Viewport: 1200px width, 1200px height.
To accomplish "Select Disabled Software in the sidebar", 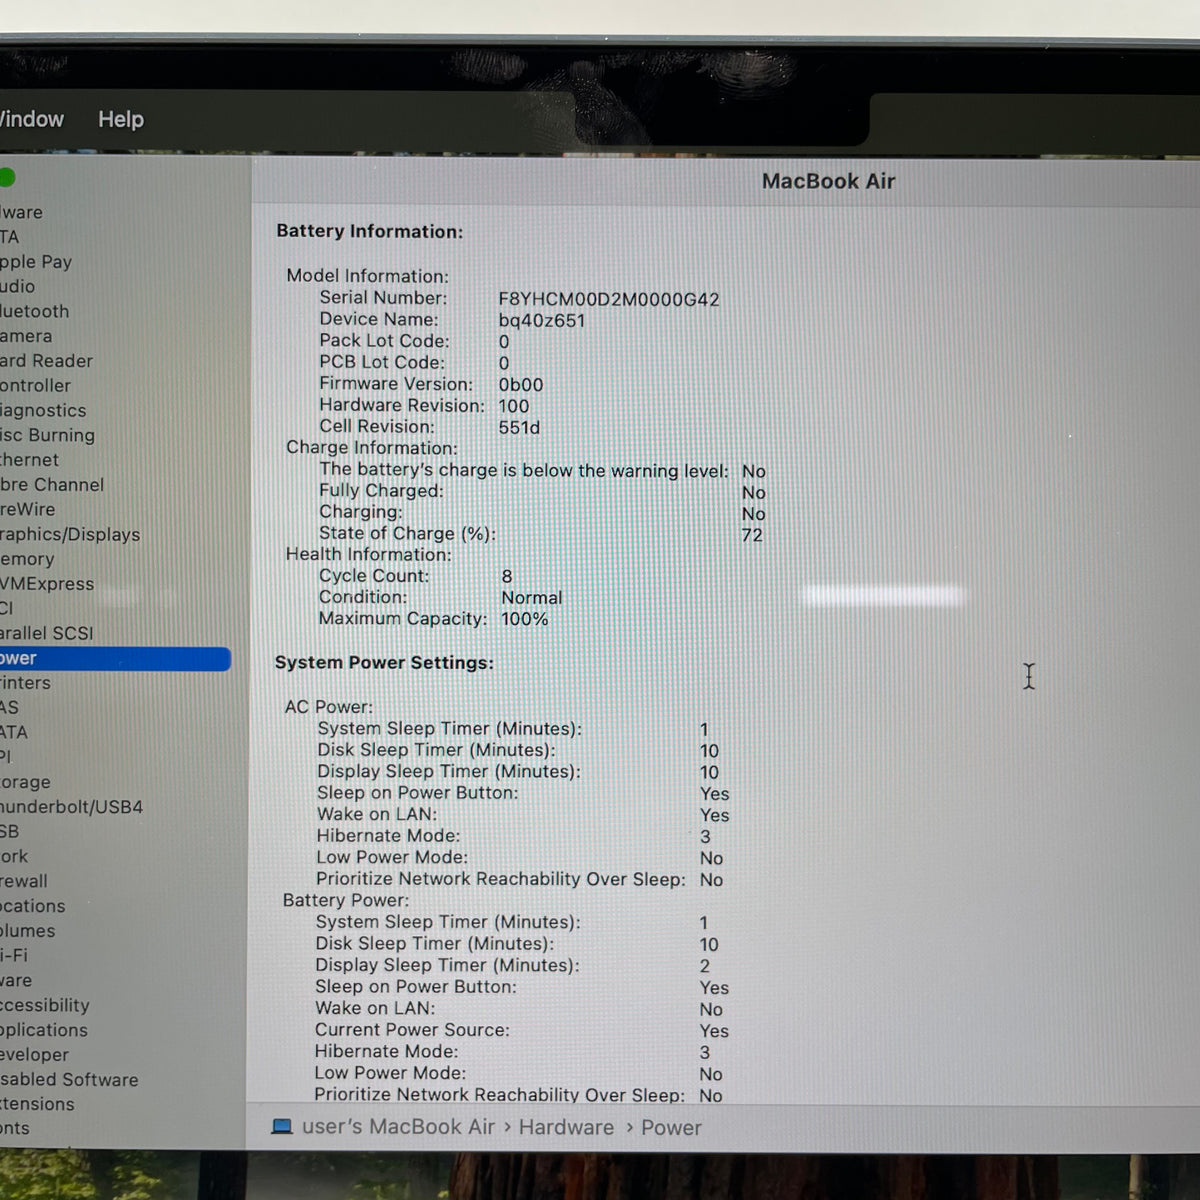I will pyautogui.click(x=69, y=1080).
